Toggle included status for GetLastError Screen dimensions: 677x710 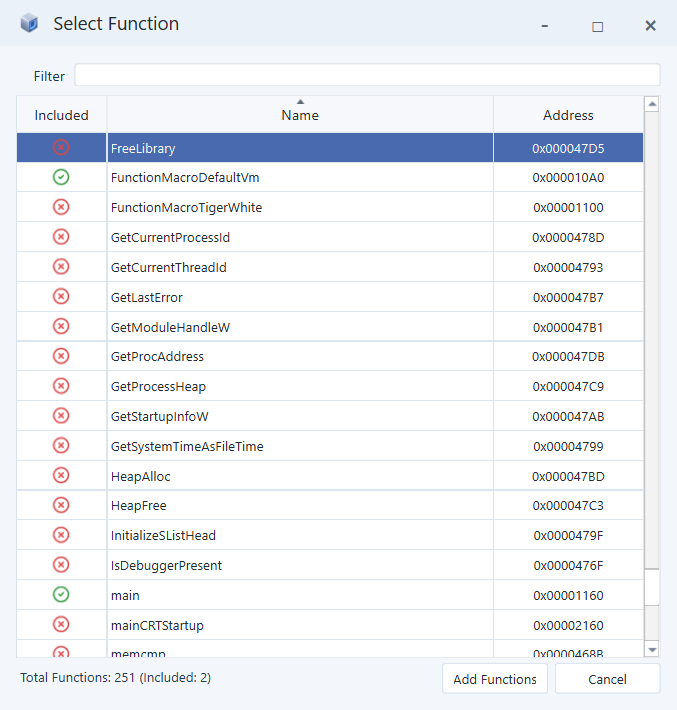tap(61, 297)
